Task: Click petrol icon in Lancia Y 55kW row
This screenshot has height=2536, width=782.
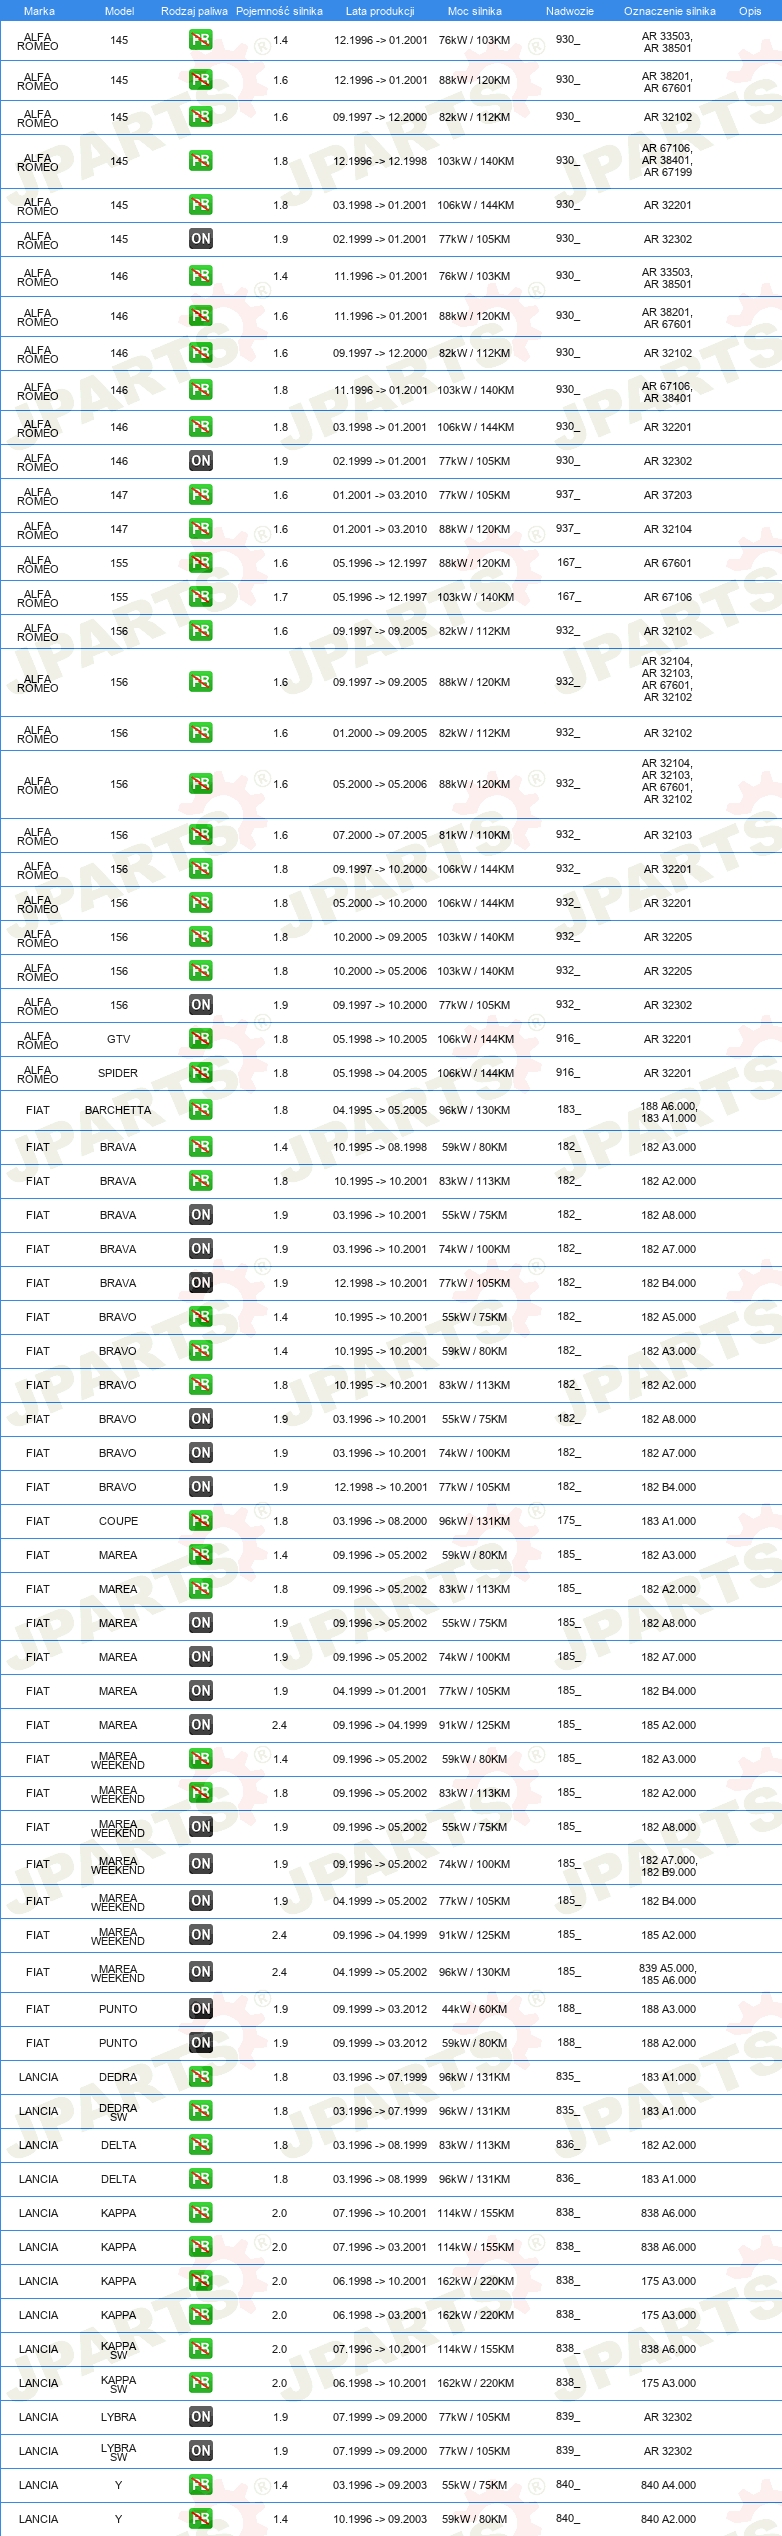Action: click(x=200, y=2485)
